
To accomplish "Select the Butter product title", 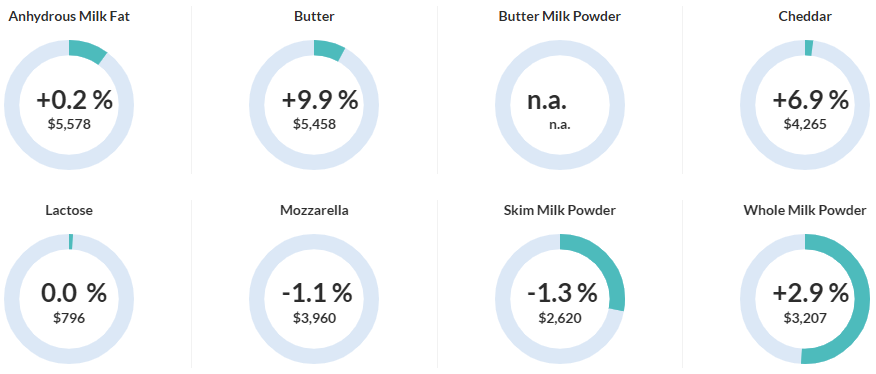I will coord(315,16).
